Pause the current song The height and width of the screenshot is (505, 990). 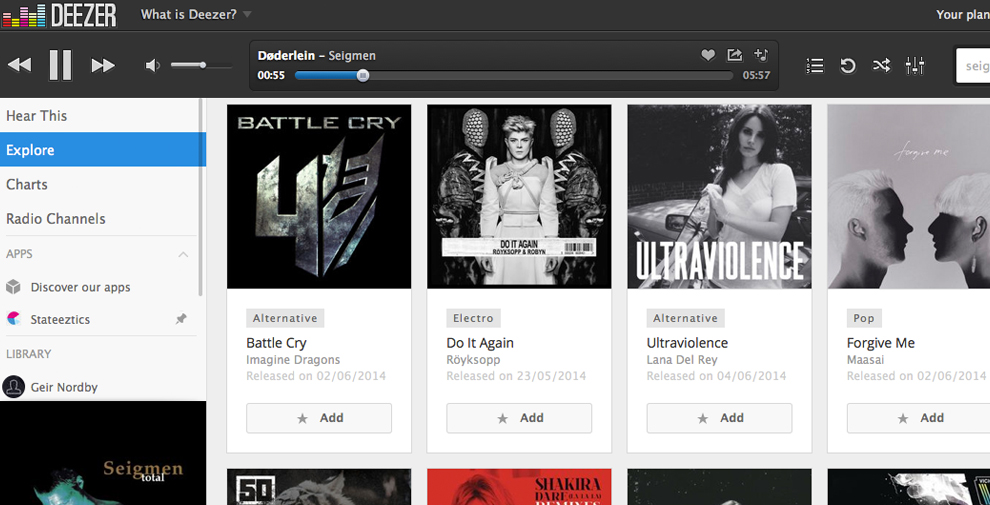pyautogui.click(x=61, y=64)
